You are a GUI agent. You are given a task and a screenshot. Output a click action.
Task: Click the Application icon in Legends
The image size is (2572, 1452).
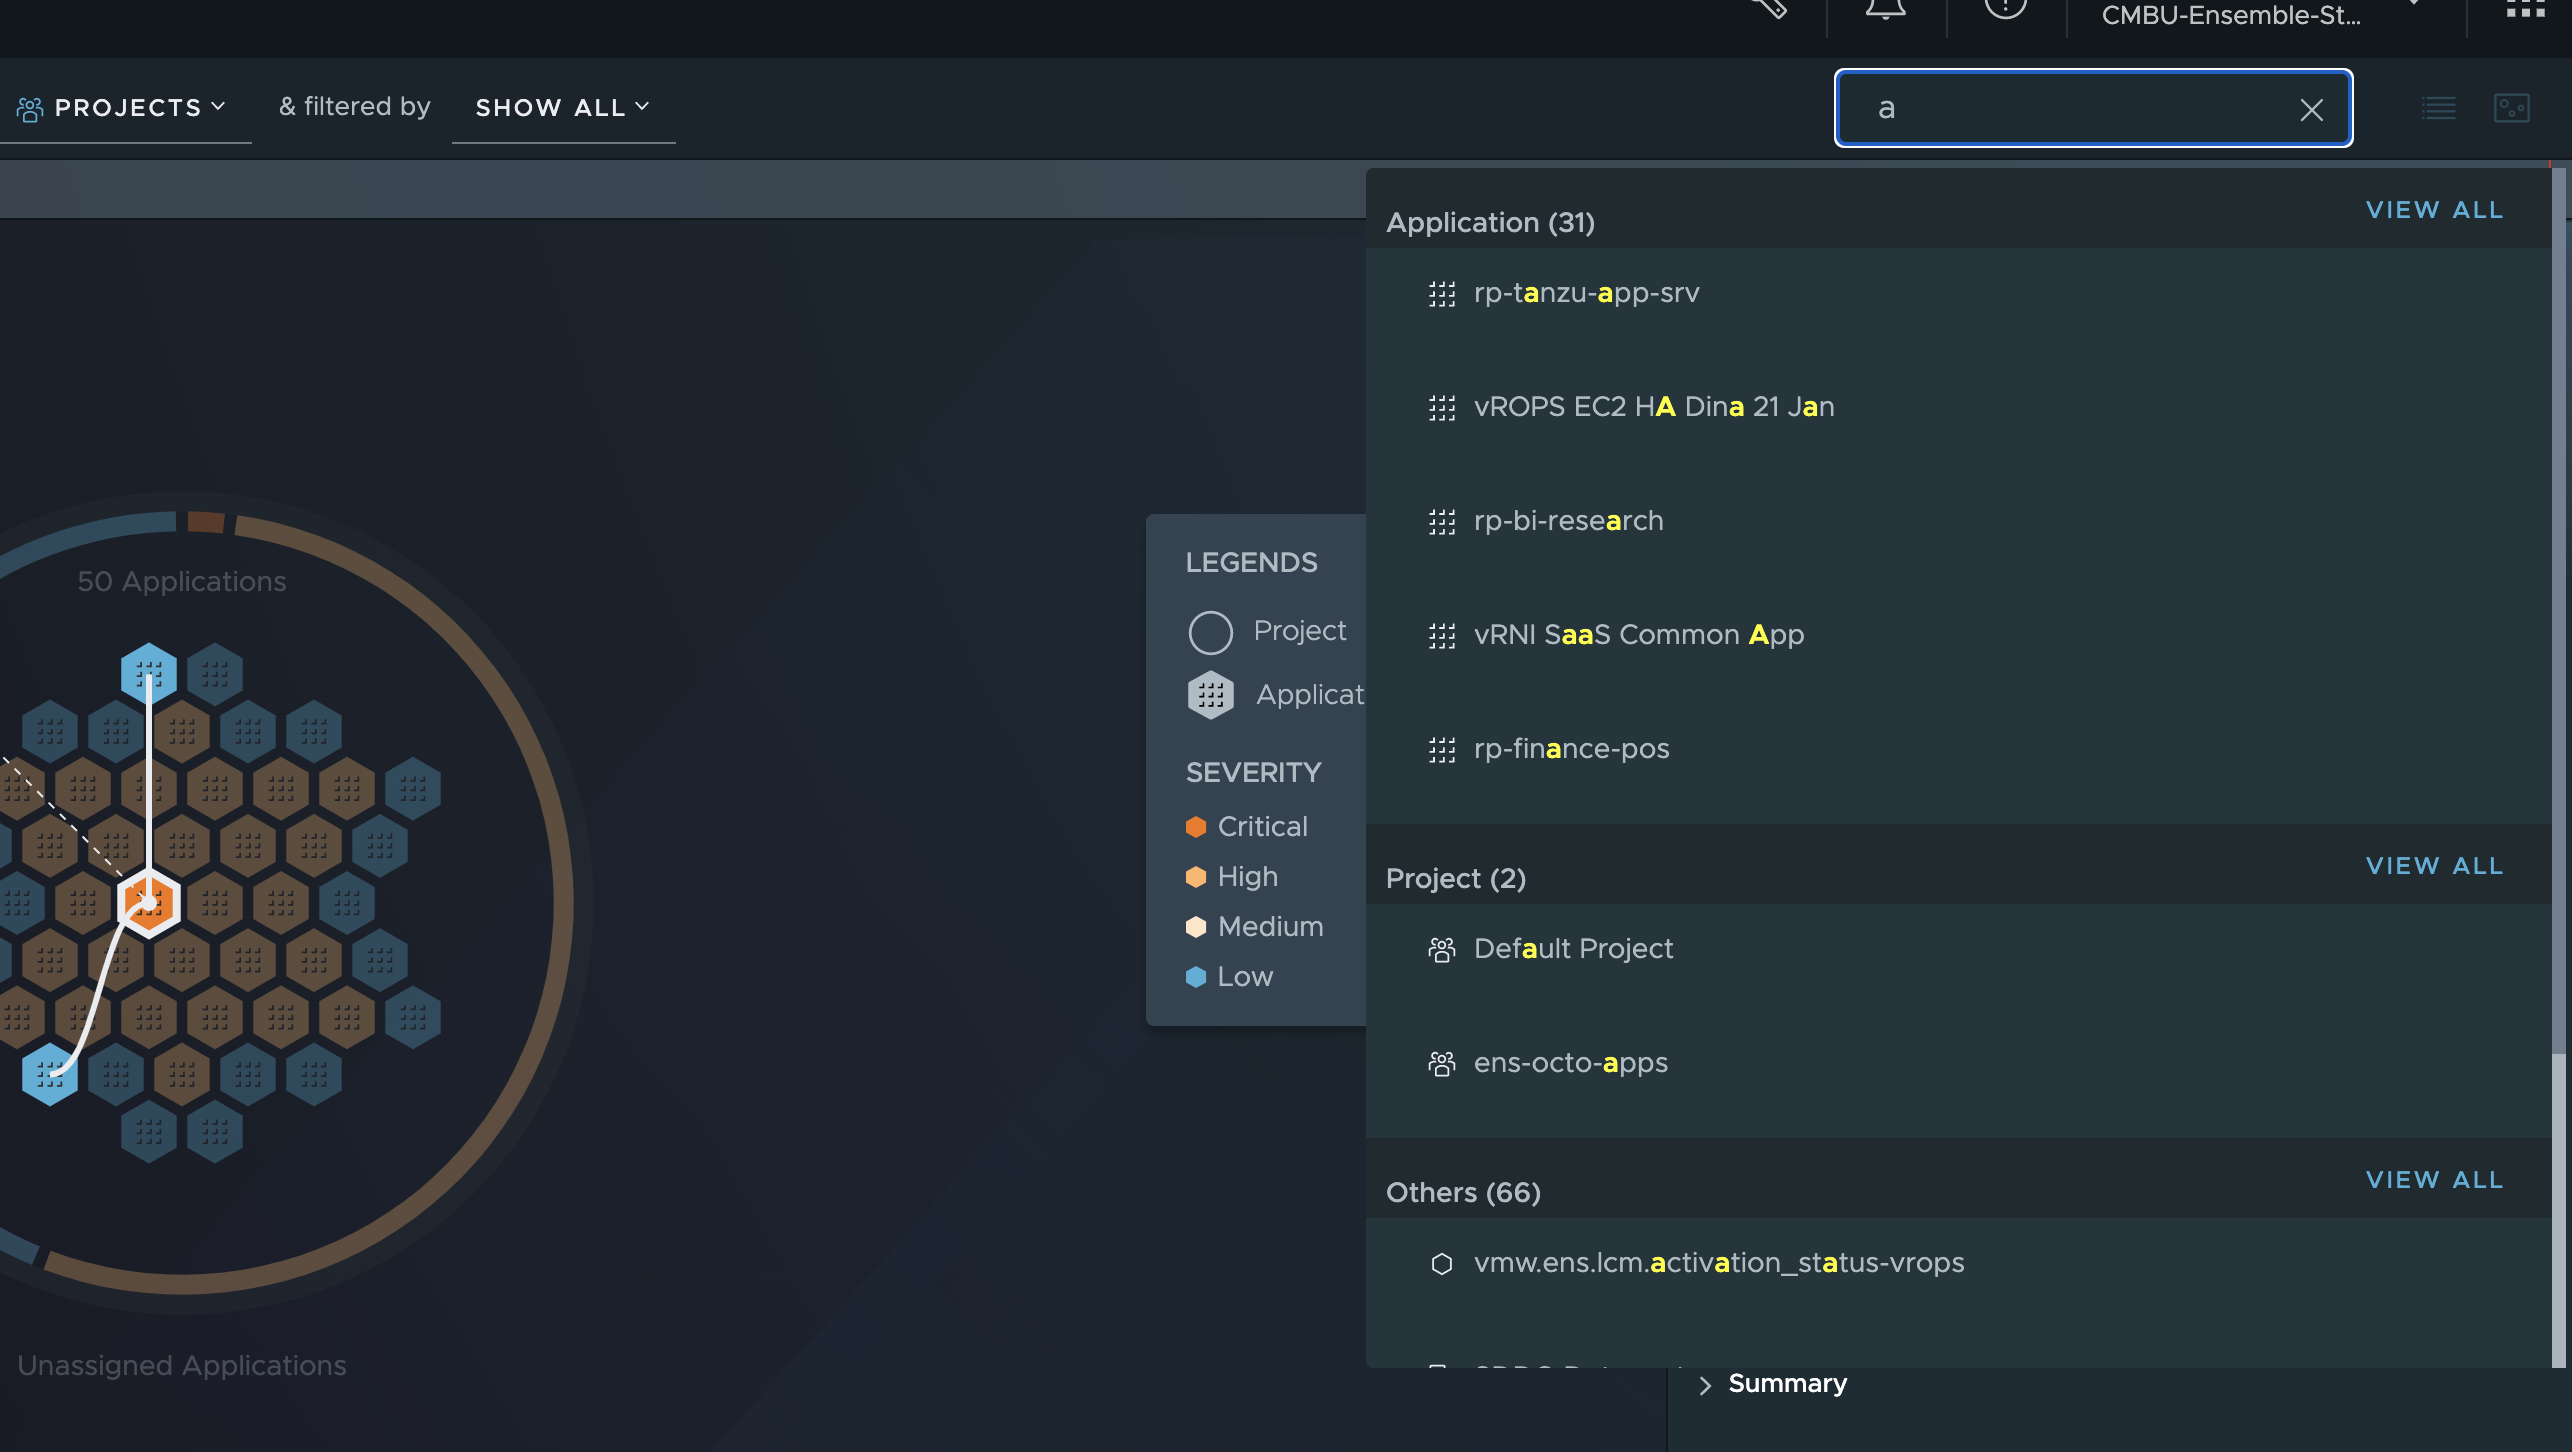click(x=1208, y=692)
